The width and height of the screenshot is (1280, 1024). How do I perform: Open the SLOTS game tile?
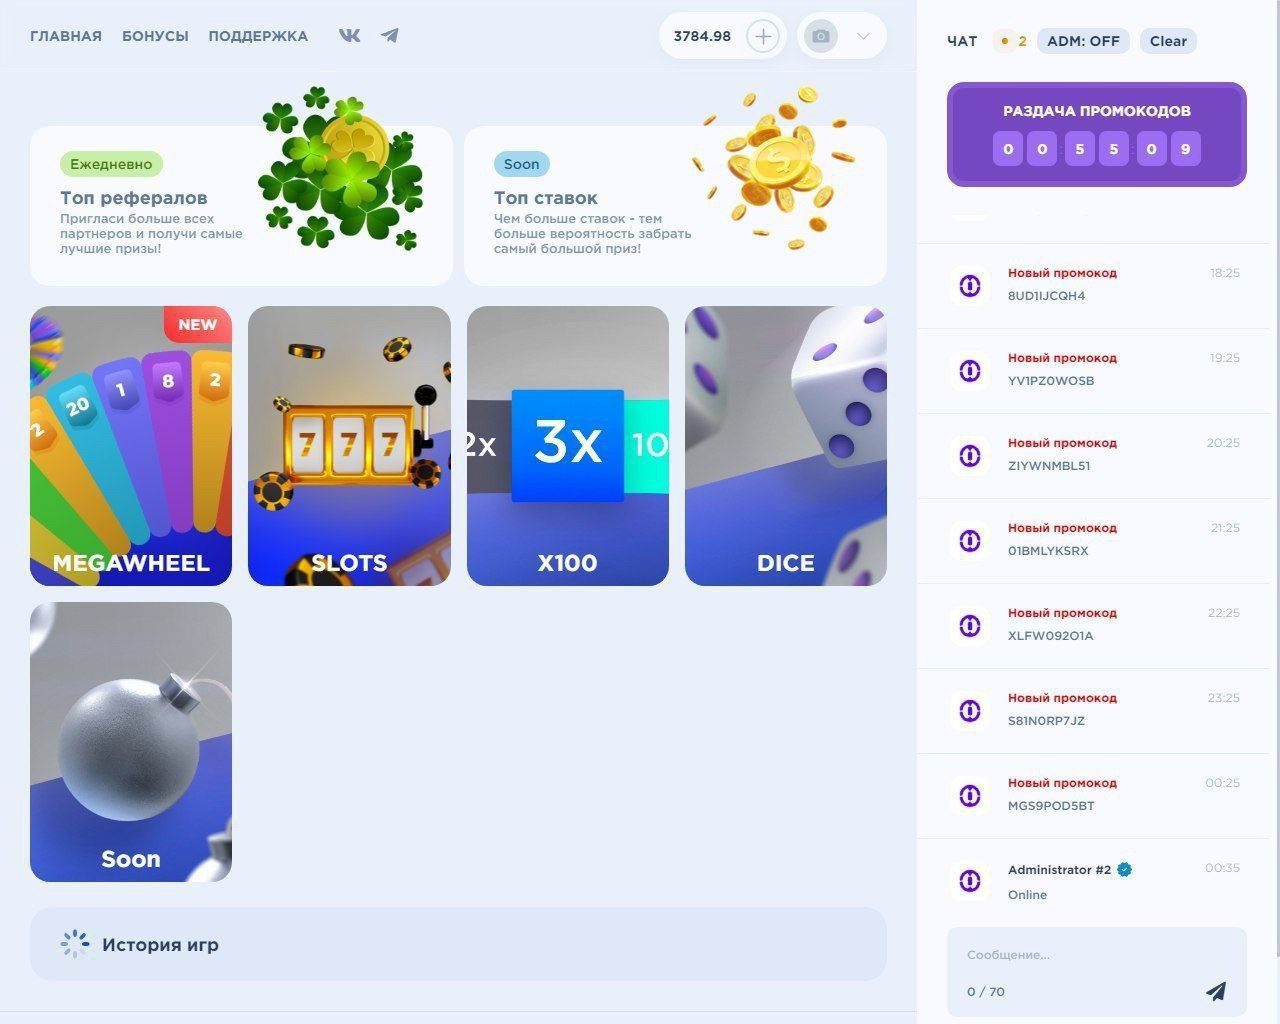pyautogui.click(x=349, y=446)
